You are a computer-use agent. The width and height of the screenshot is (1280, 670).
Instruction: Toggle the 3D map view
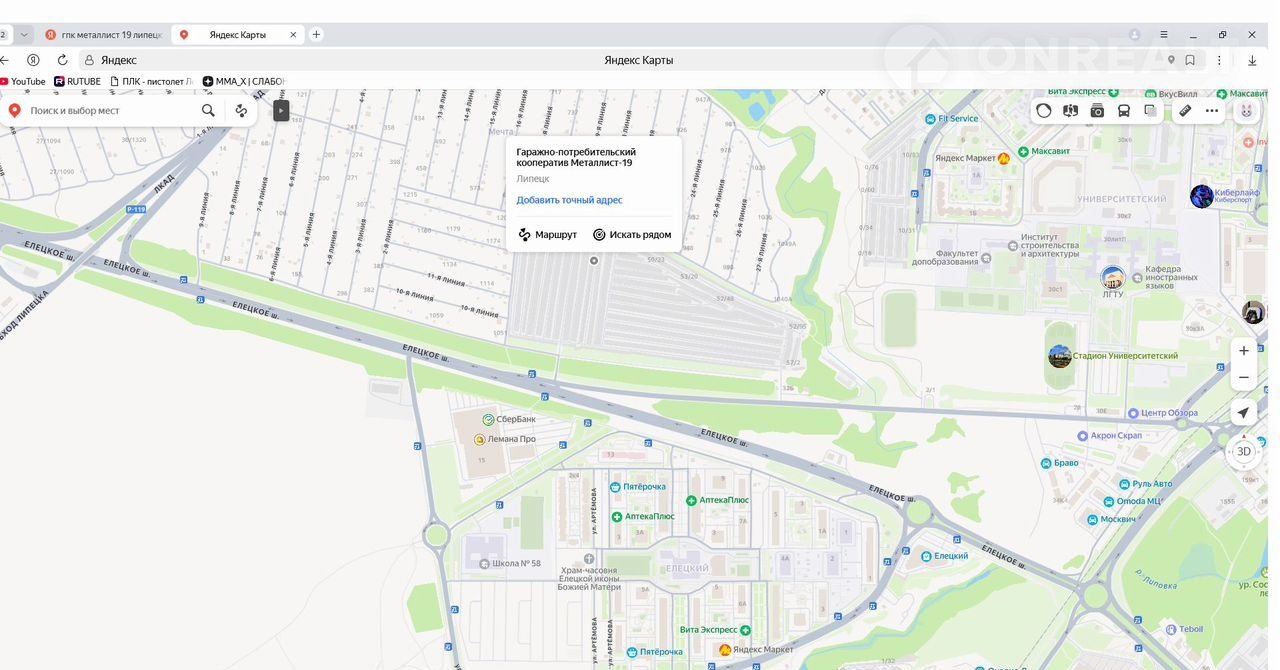click(x=1243, y=451)
